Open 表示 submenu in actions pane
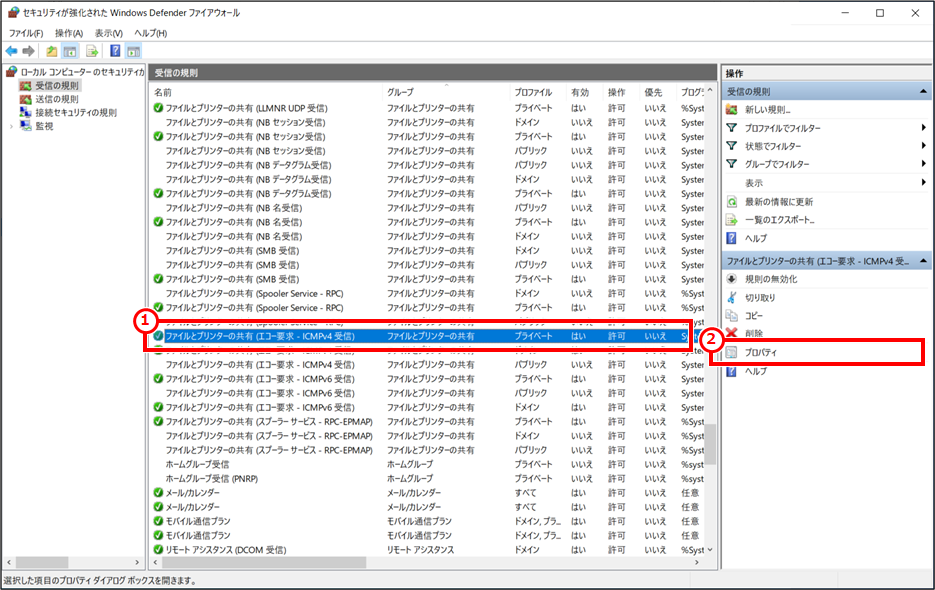Image resolution: width=935 pixels, height=590 pixels. pyautogui.click(x=754, y=183)
